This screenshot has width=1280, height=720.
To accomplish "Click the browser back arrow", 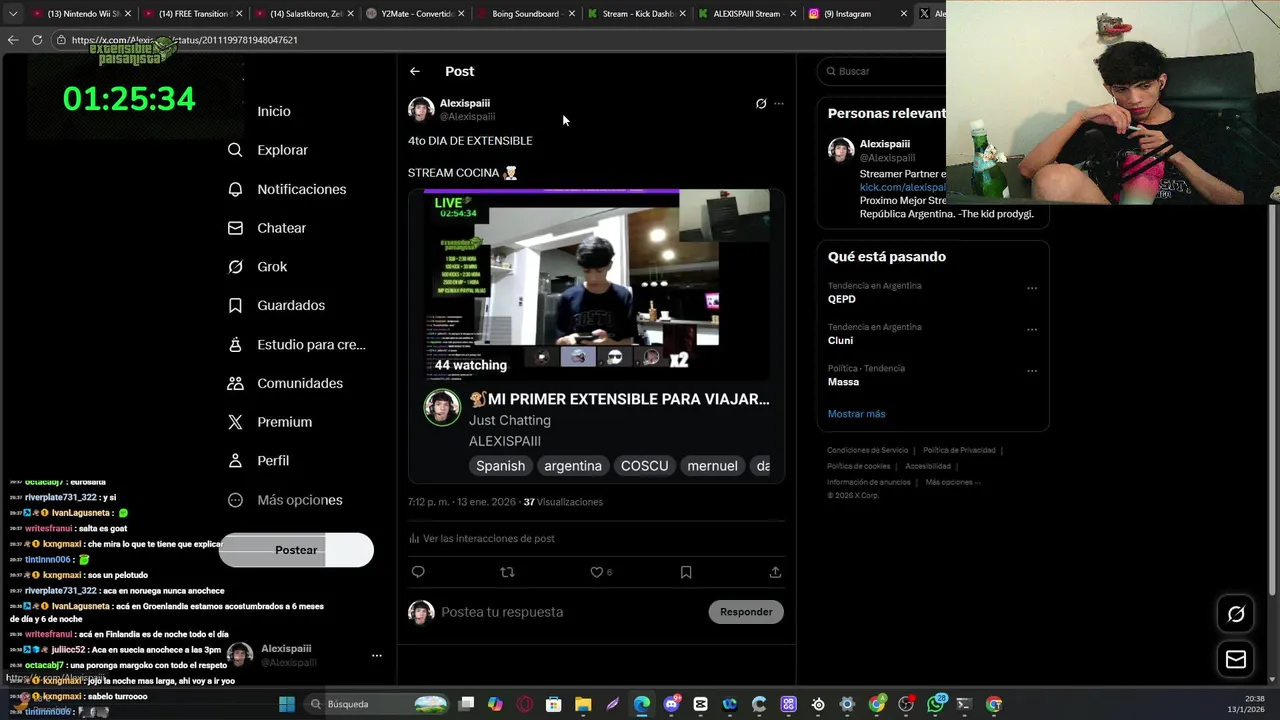I will pyautogui.click(x=13, y=40).
